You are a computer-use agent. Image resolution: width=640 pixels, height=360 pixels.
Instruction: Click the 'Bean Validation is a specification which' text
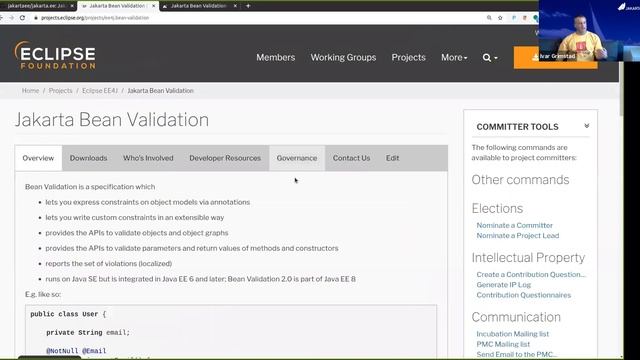pos(90,187)
